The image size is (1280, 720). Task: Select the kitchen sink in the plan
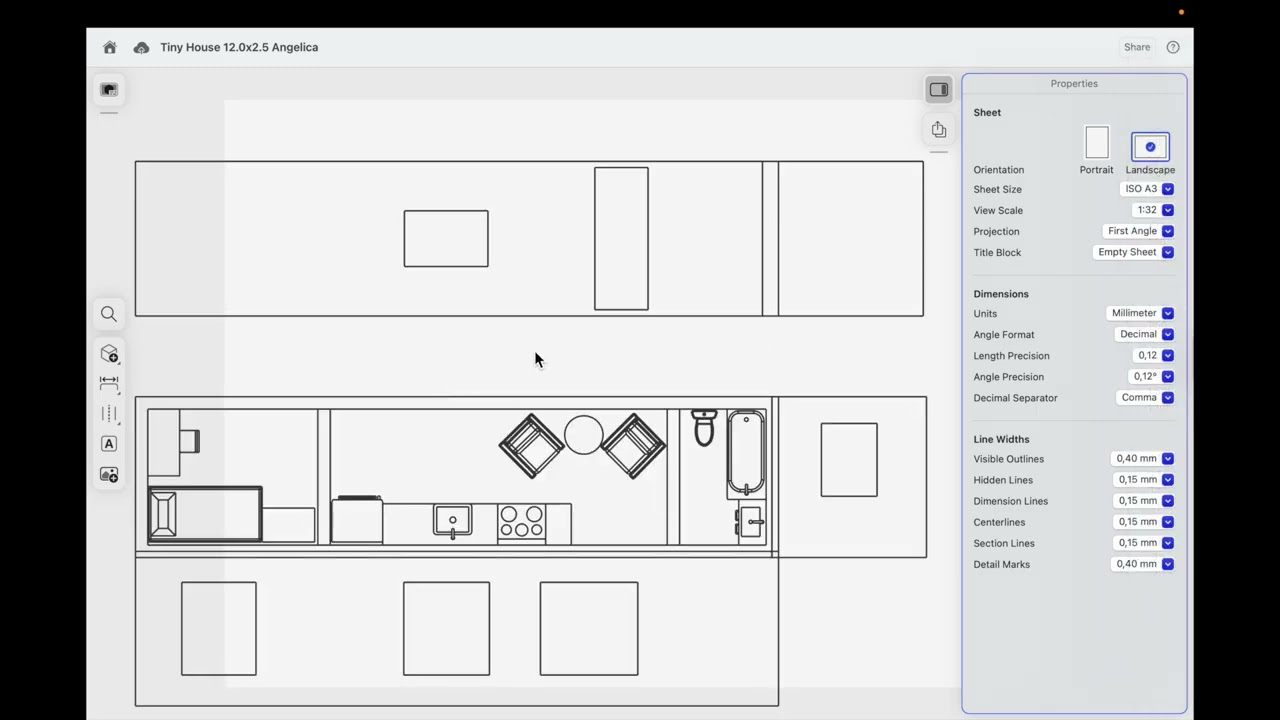452,522
